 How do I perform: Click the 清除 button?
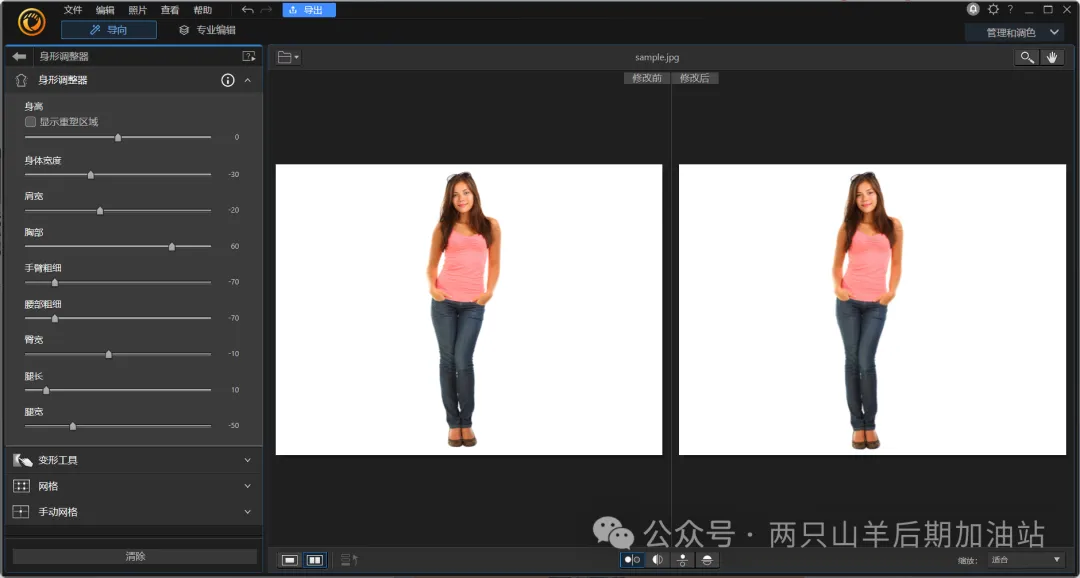click(x=134, y=556)
